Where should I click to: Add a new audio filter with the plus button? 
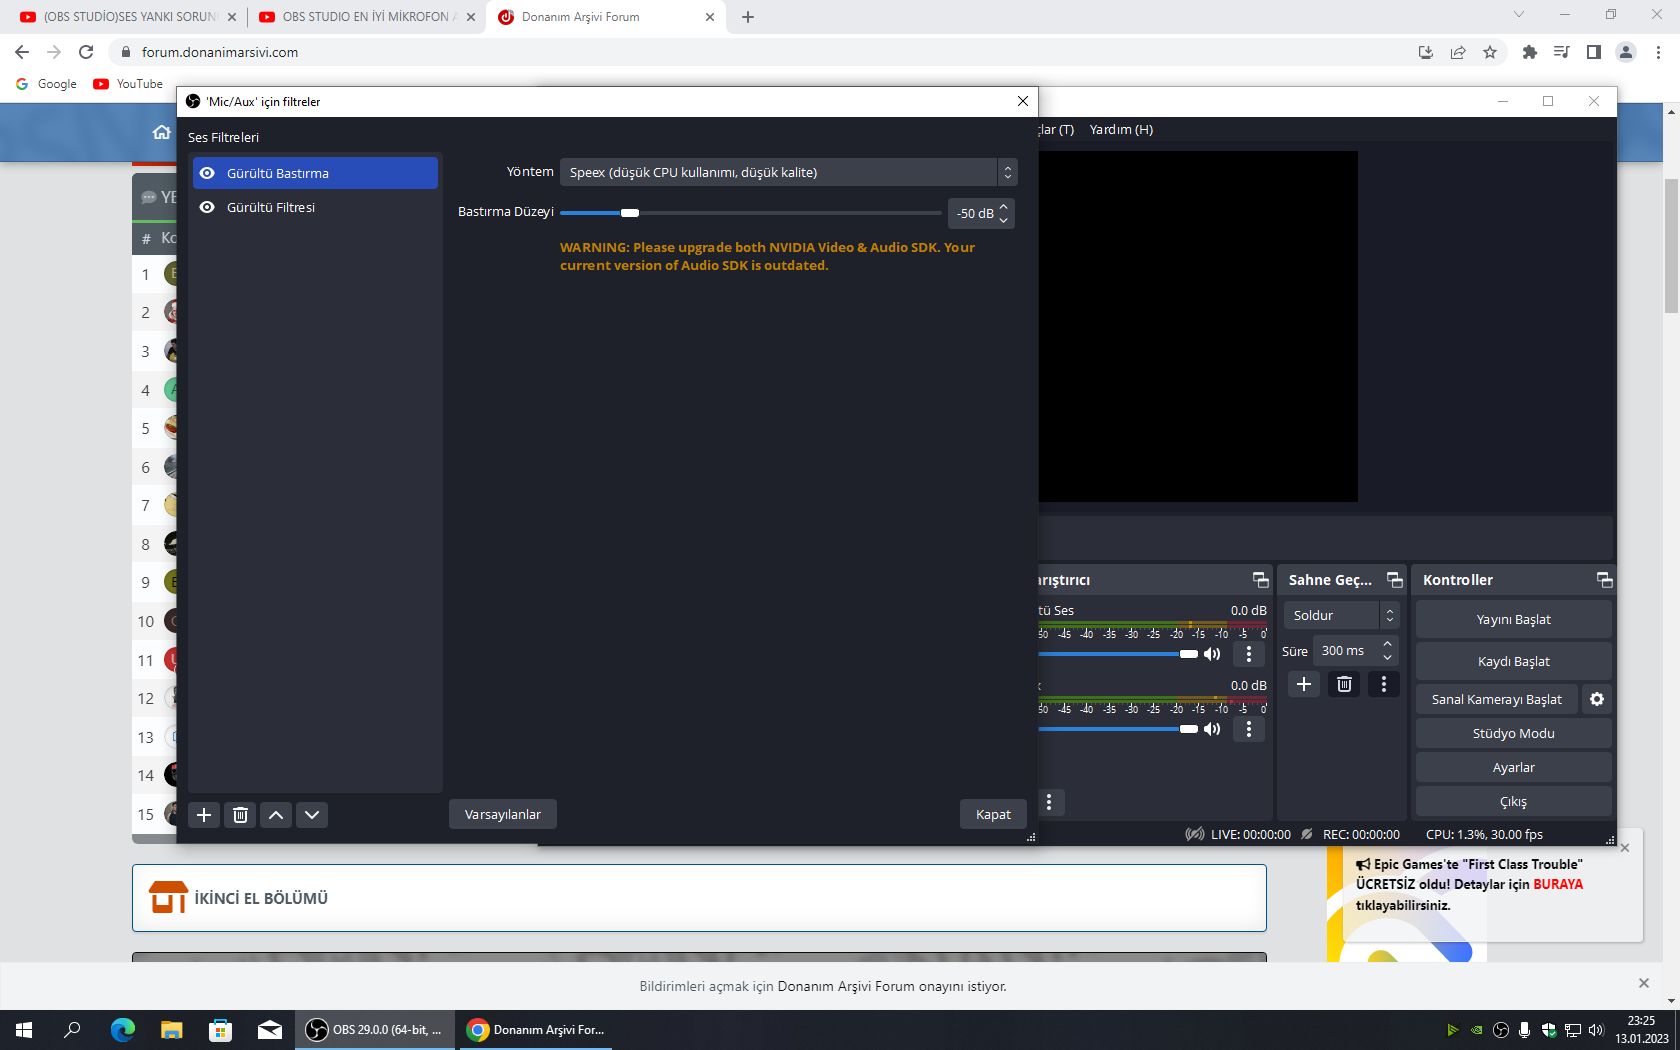pyautogui.click(x=204, y=815)
